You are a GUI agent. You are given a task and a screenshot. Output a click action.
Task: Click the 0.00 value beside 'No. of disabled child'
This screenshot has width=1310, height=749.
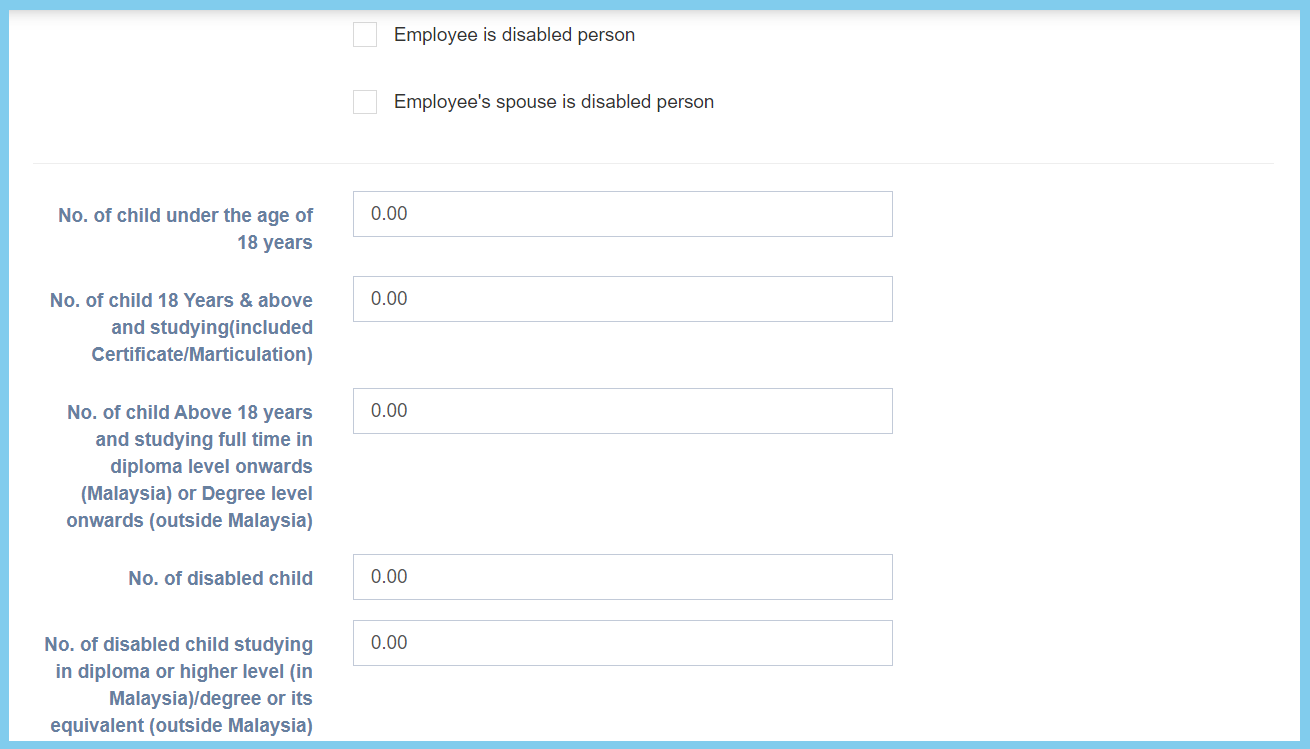[389, 577]
